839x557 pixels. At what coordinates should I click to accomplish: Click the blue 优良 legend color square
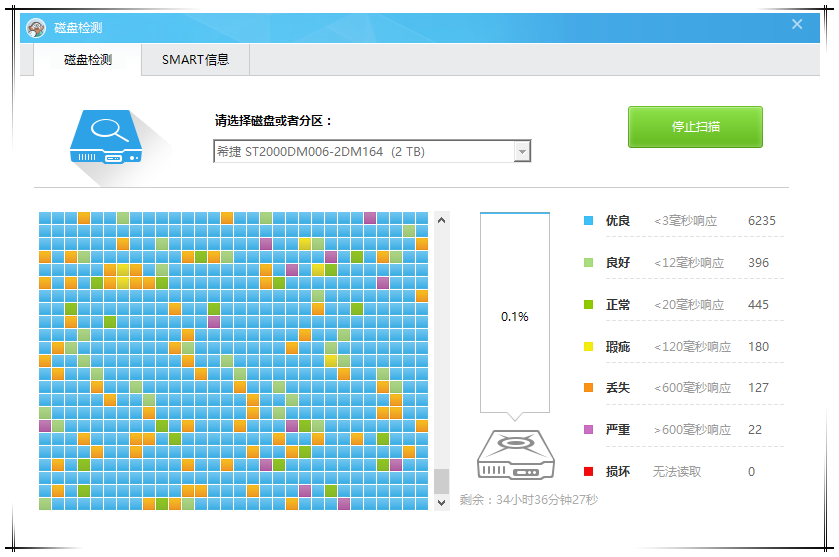tap(588, 221)
